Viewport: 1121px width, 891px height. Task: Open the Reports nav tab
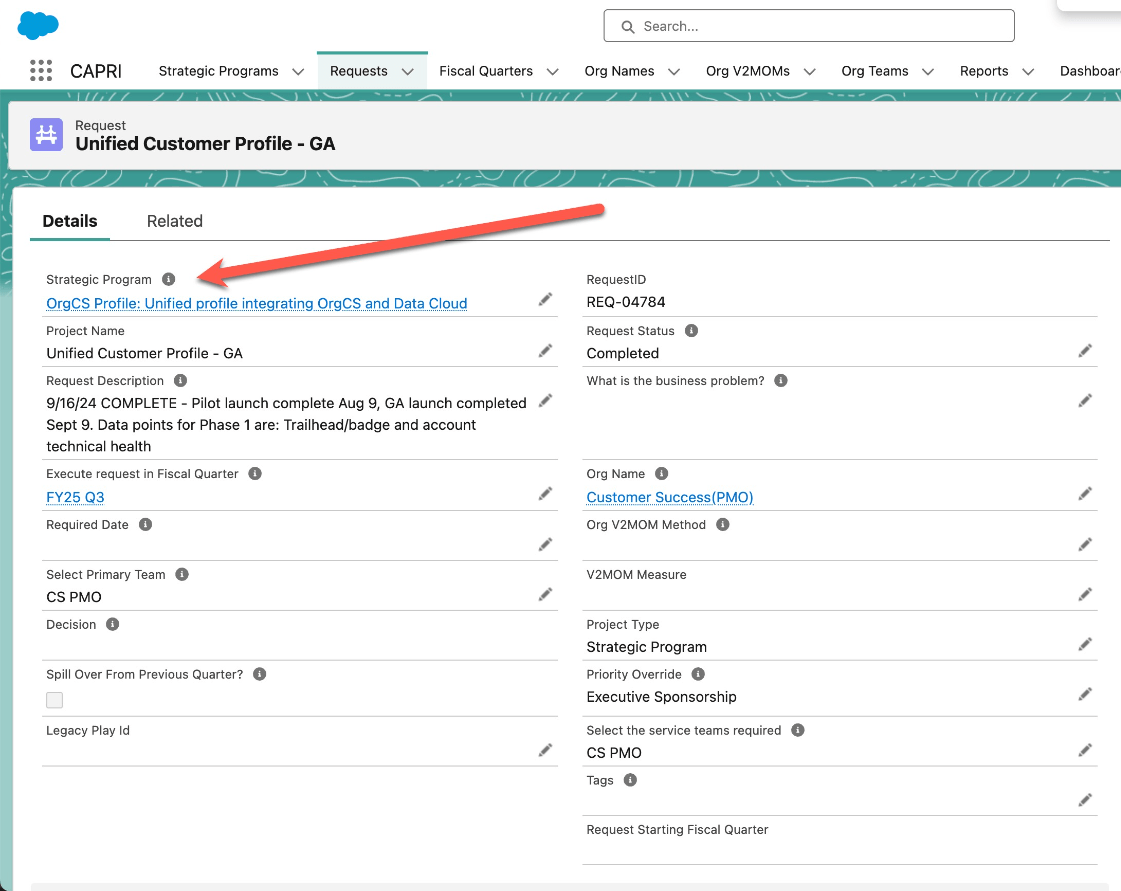click(x=984, y=71)
